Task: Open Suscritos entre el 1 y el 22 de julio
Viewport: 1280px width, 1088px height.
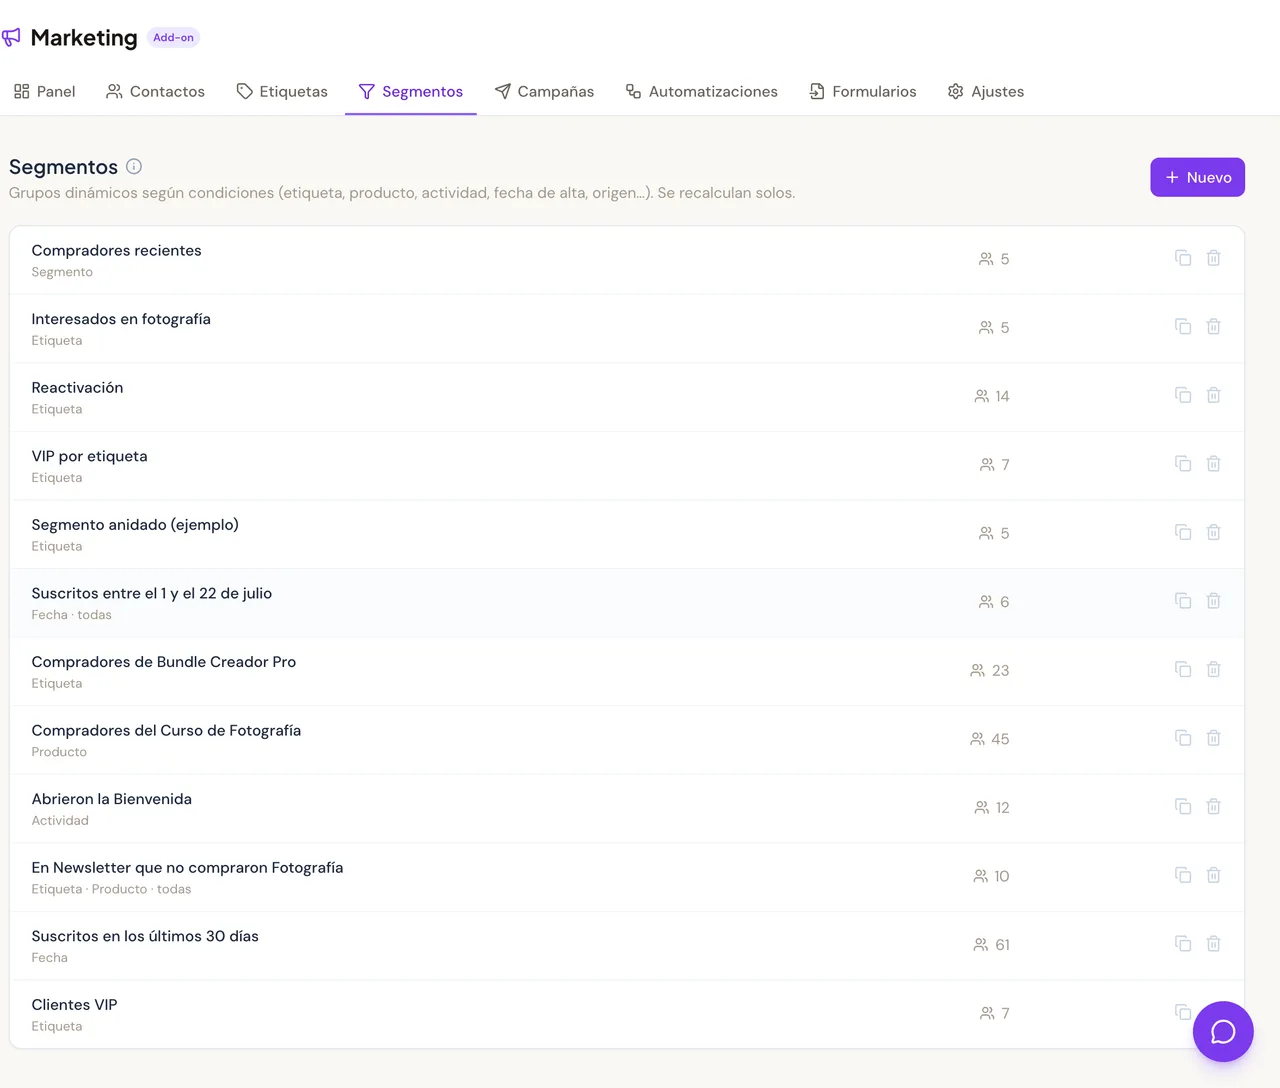Action: (x=151, y=593)
